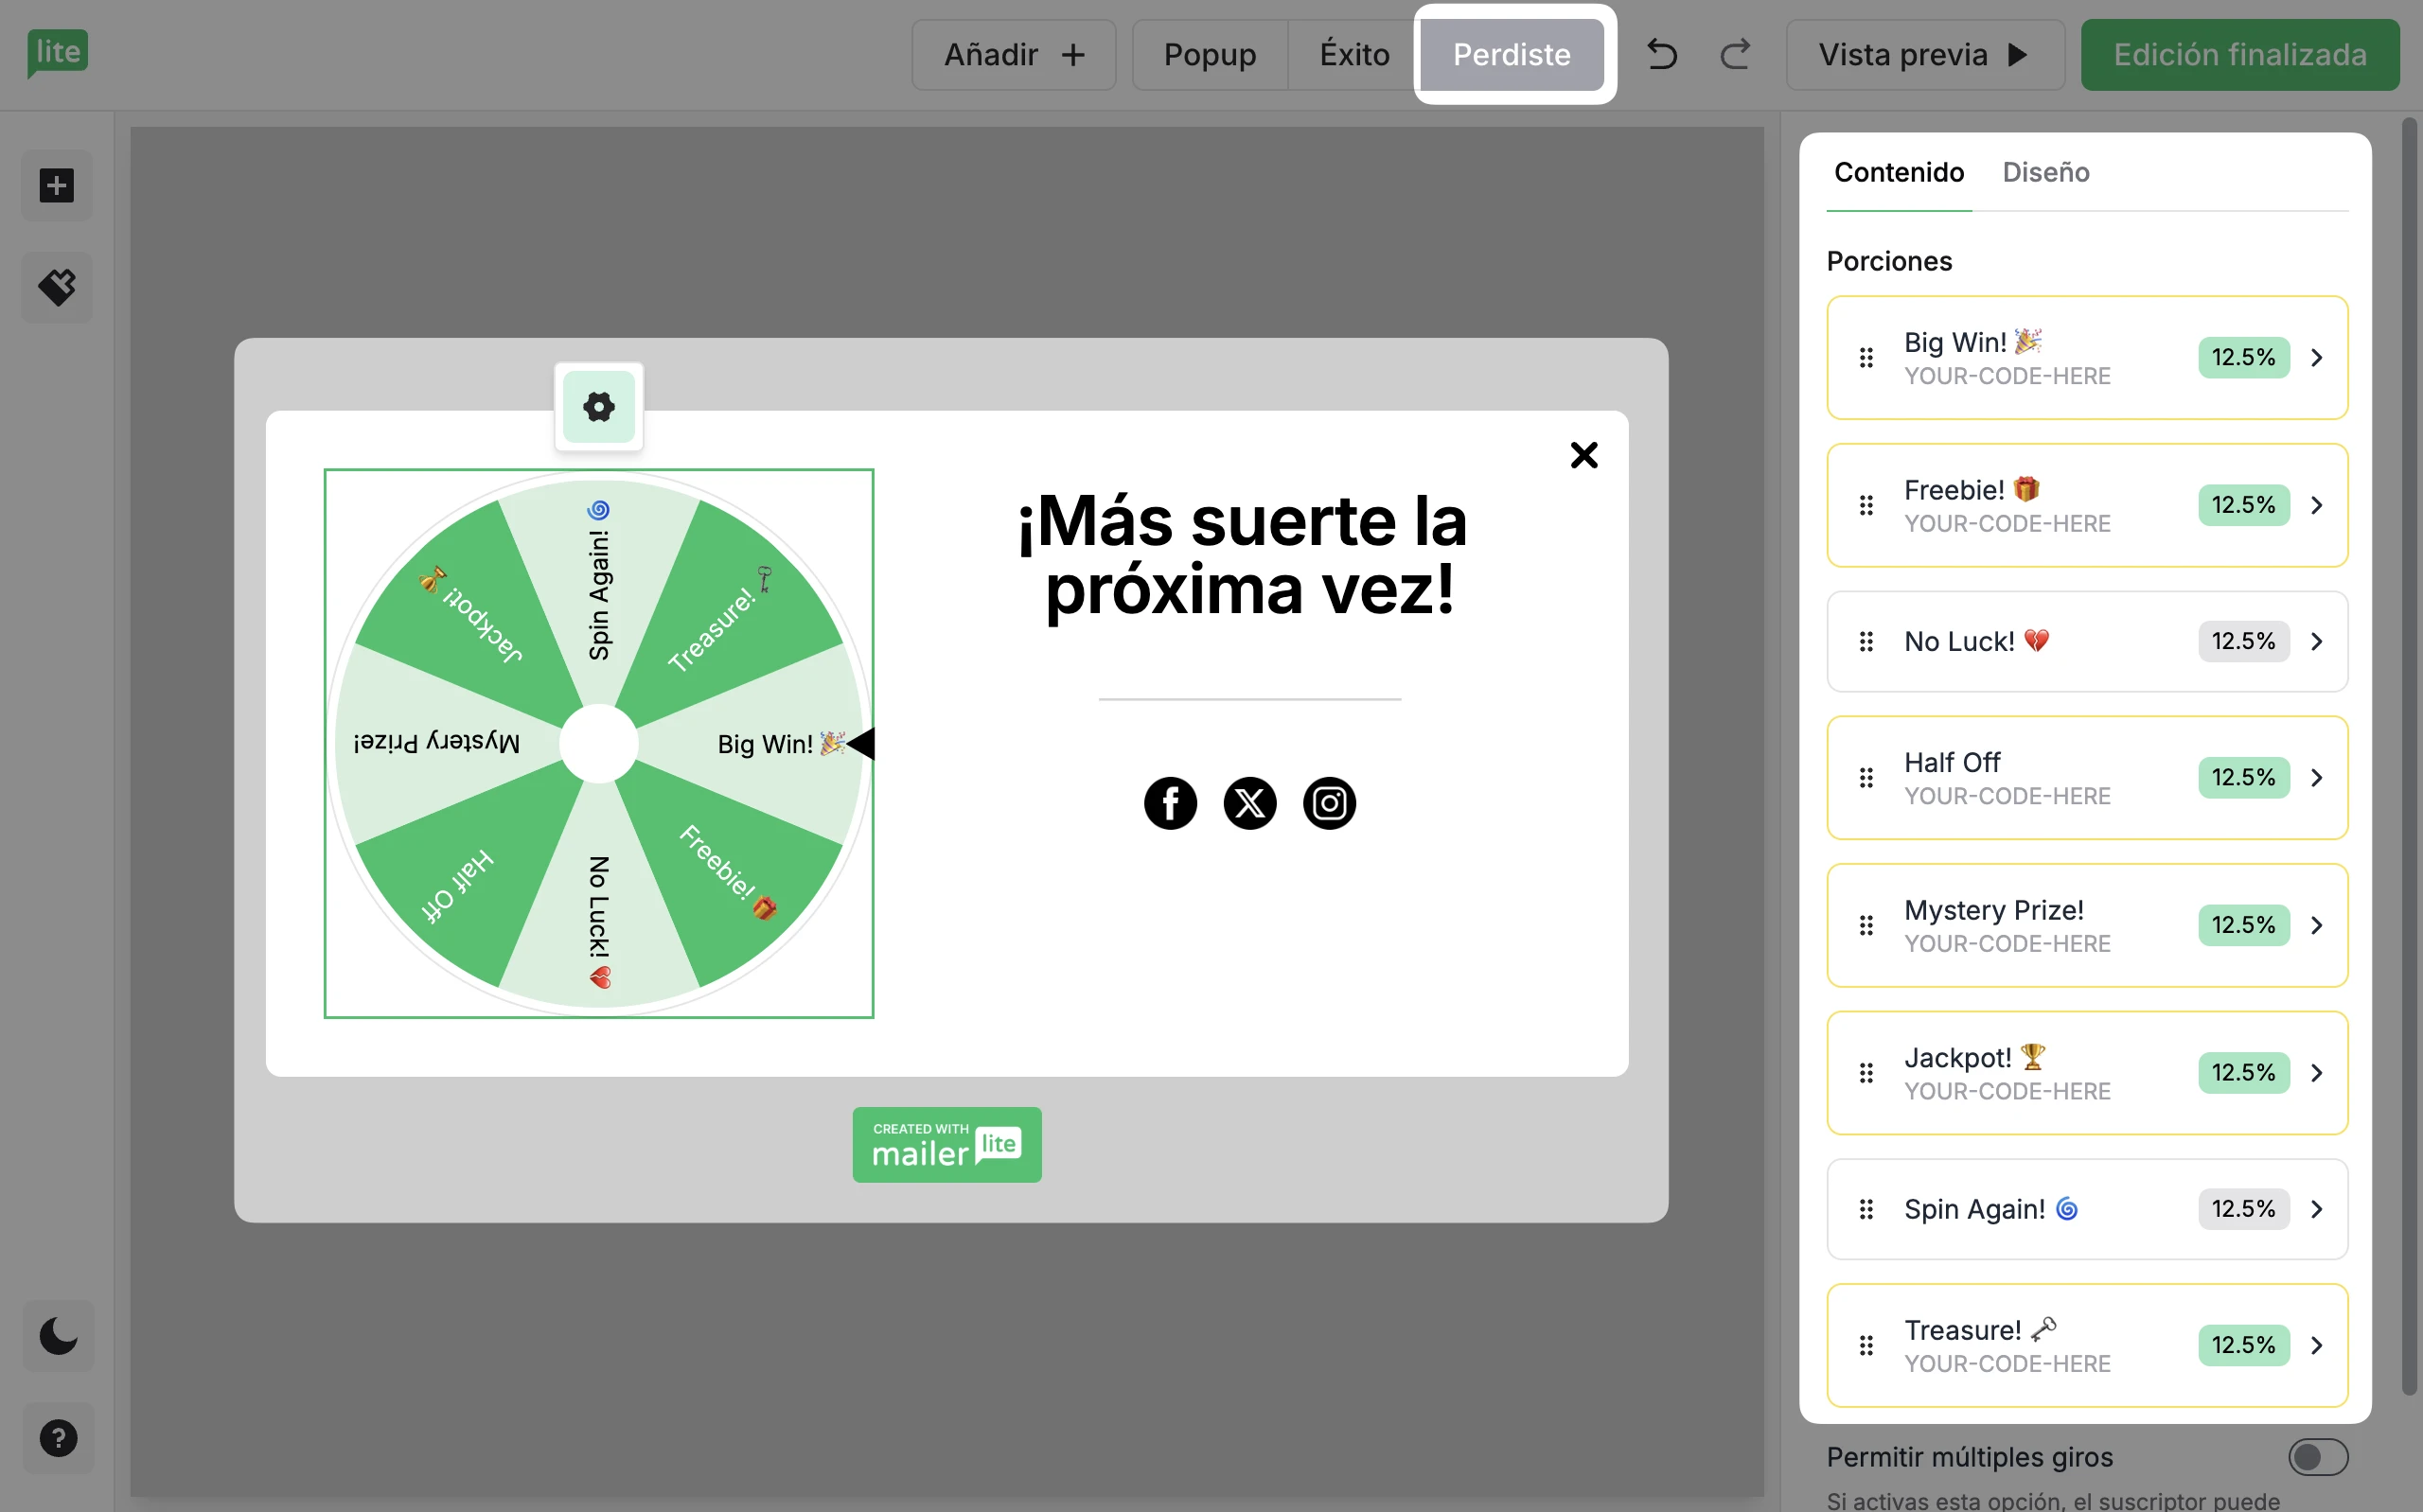Open Vista previa preview button
The image size is (2423, 1512).
pos(1924,54)
